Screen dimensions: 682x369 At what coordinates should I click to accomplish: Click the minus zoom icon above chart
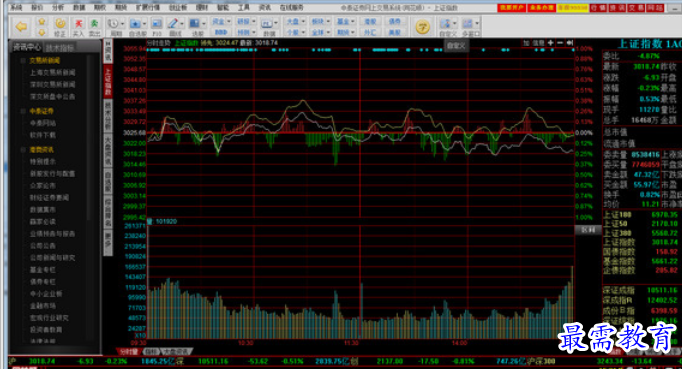click(x=560, y=43)
